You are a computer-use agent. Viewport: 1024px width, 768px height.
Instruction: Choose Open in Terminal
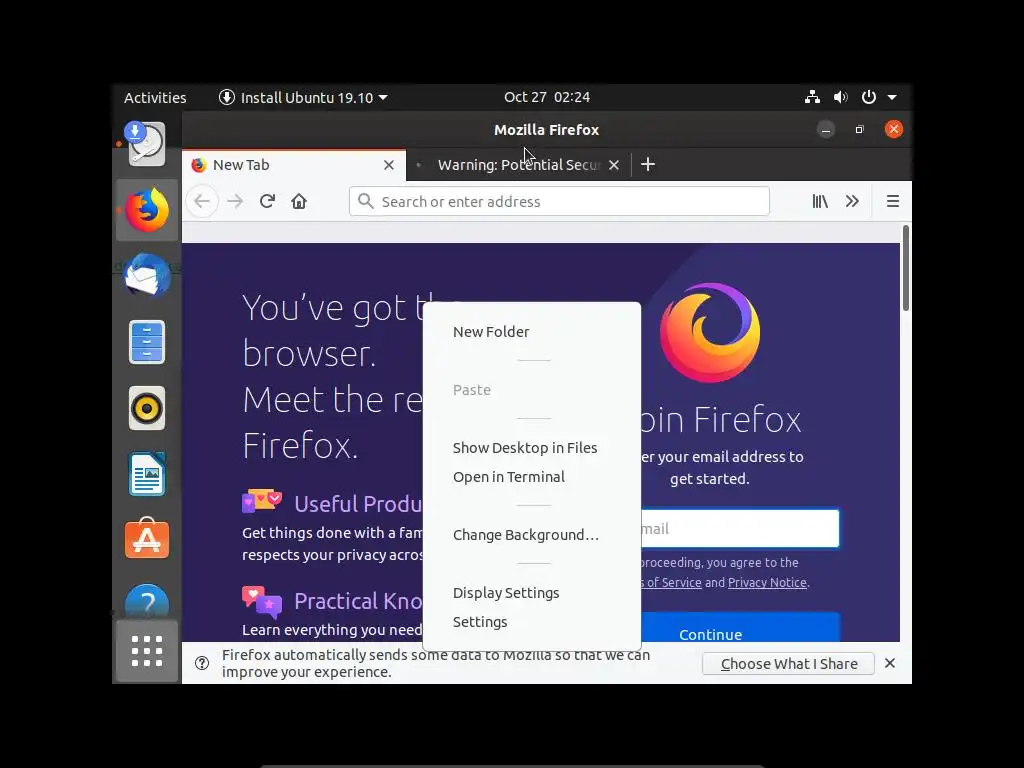coord(509,477)
